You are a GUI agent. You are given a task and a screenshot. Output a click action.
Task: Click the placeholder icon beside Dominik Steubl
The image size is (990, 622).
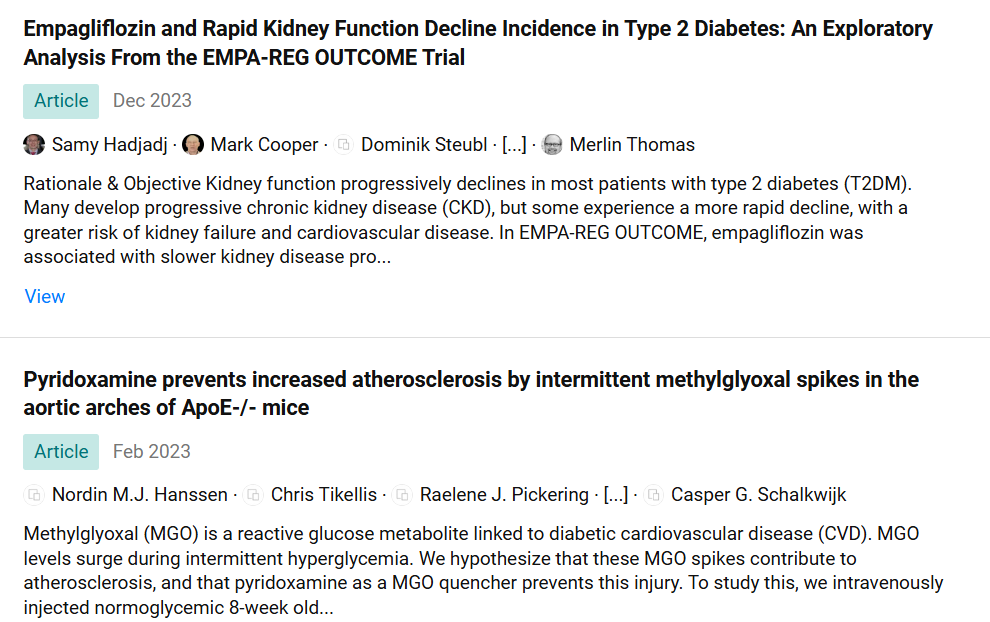pos(343,145)
